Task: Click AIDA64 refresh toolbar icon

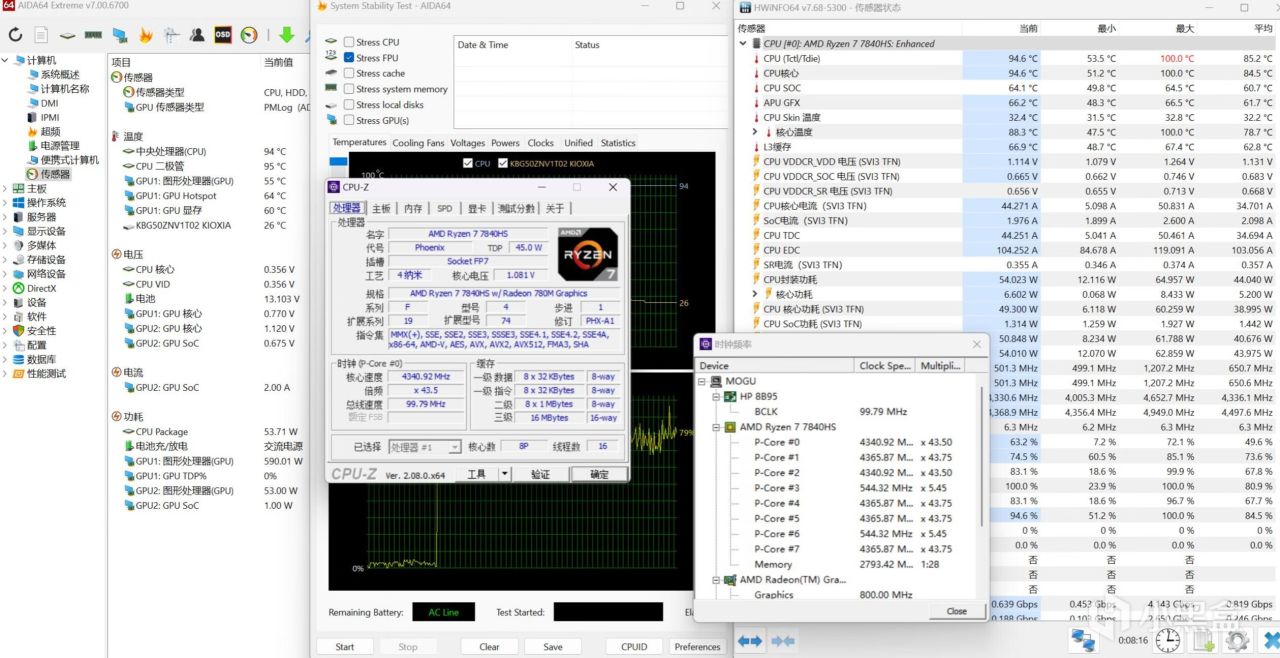Action: [15, 35]
